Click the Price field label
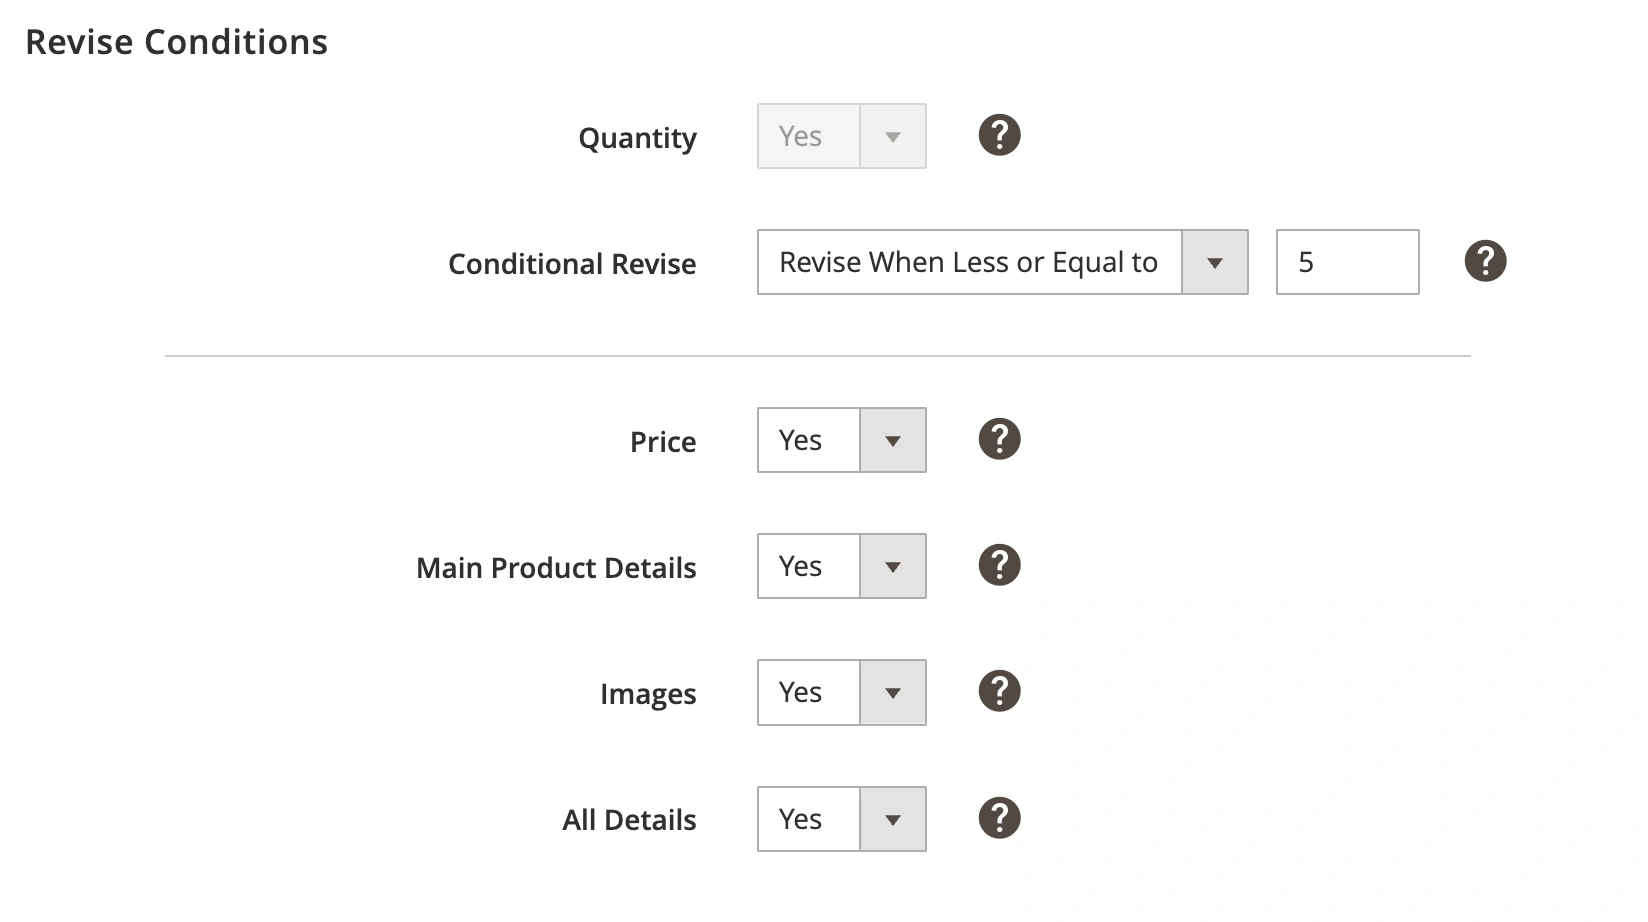The width and height of the screenshot is (1648, 922). click(x=663, y=442)
